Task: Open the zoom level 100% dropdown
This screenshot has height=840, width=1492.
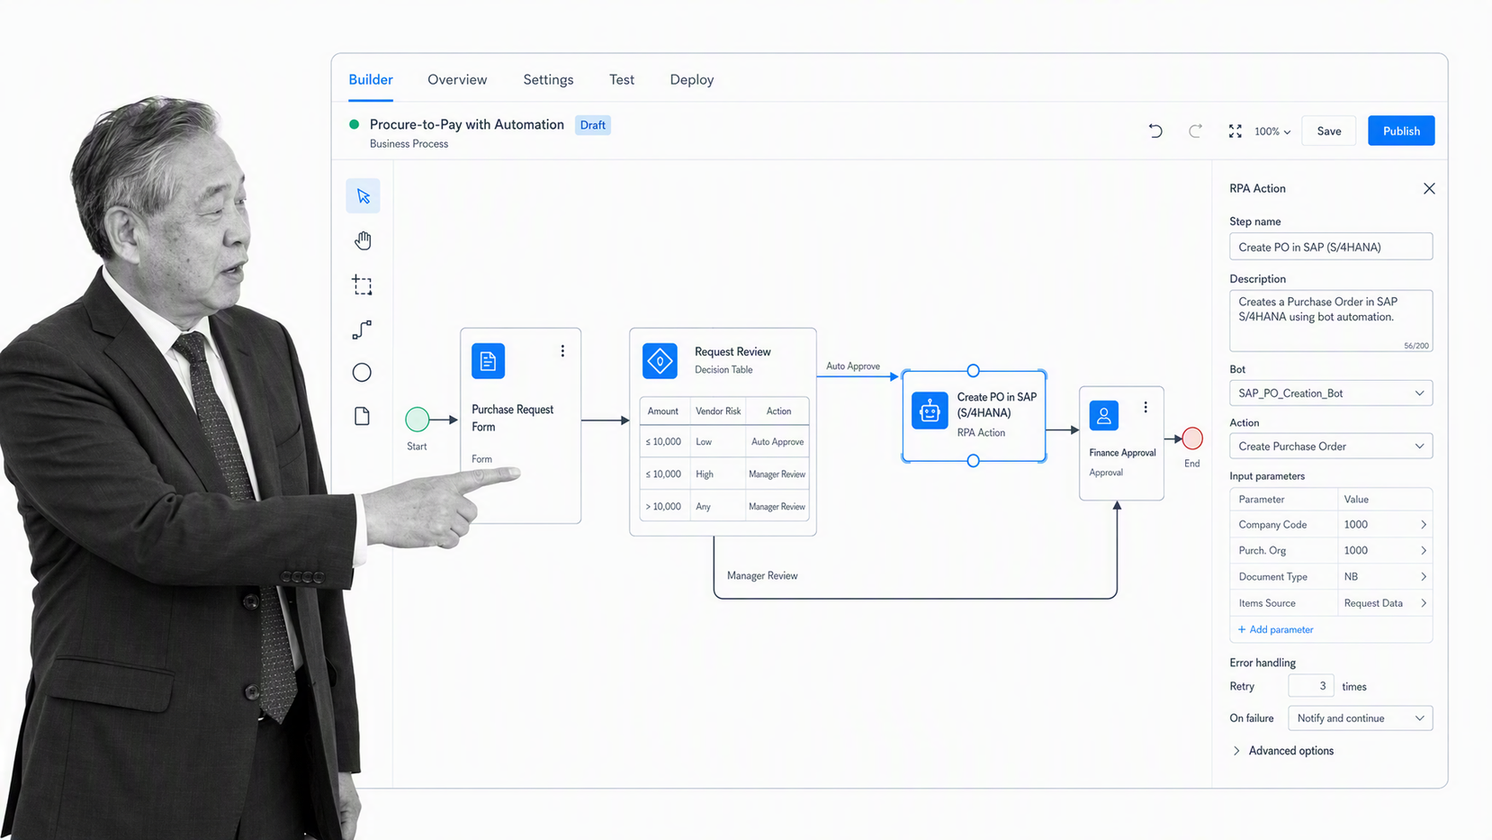Action: pyautogui.click(x=1272, y=131)
